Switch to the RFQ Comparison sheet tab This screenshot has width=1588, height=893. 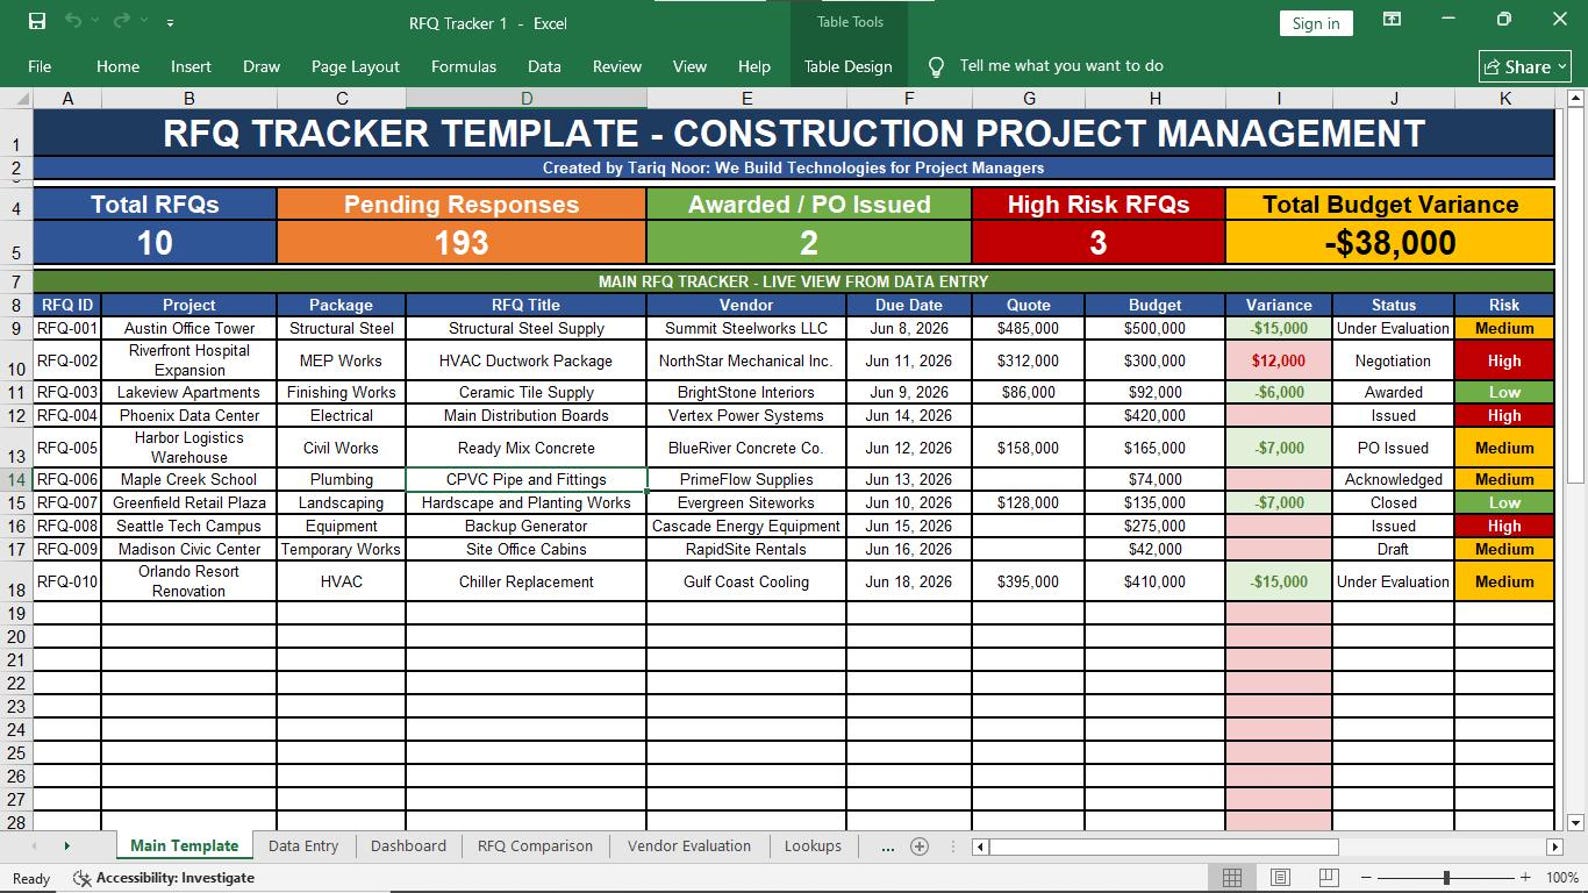535,846
